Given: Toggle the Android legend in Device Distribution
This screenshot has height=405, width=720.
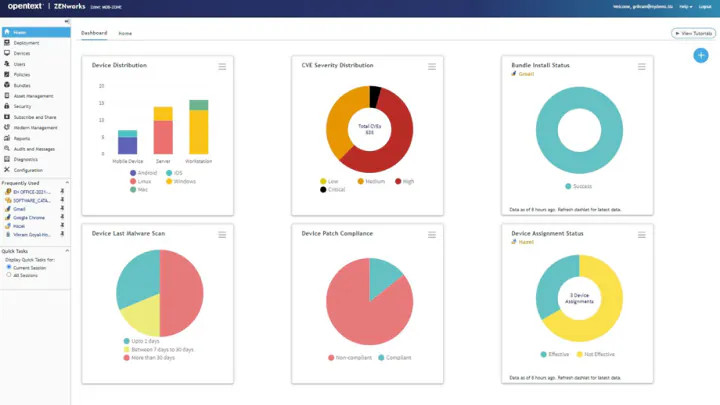Looking at the screenshot, I should (132, 173).
